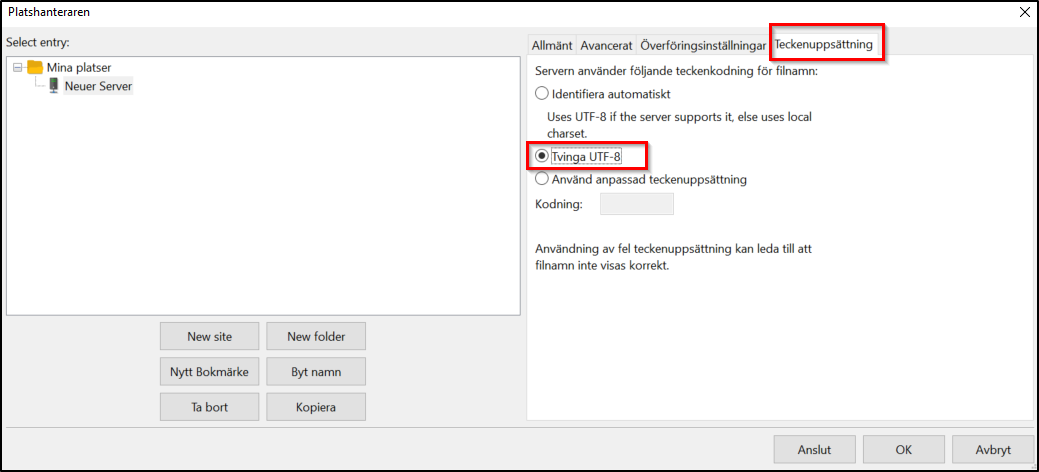Select the Neuer Server entry
Screen dimensions: 1039x472
point(98,86)
